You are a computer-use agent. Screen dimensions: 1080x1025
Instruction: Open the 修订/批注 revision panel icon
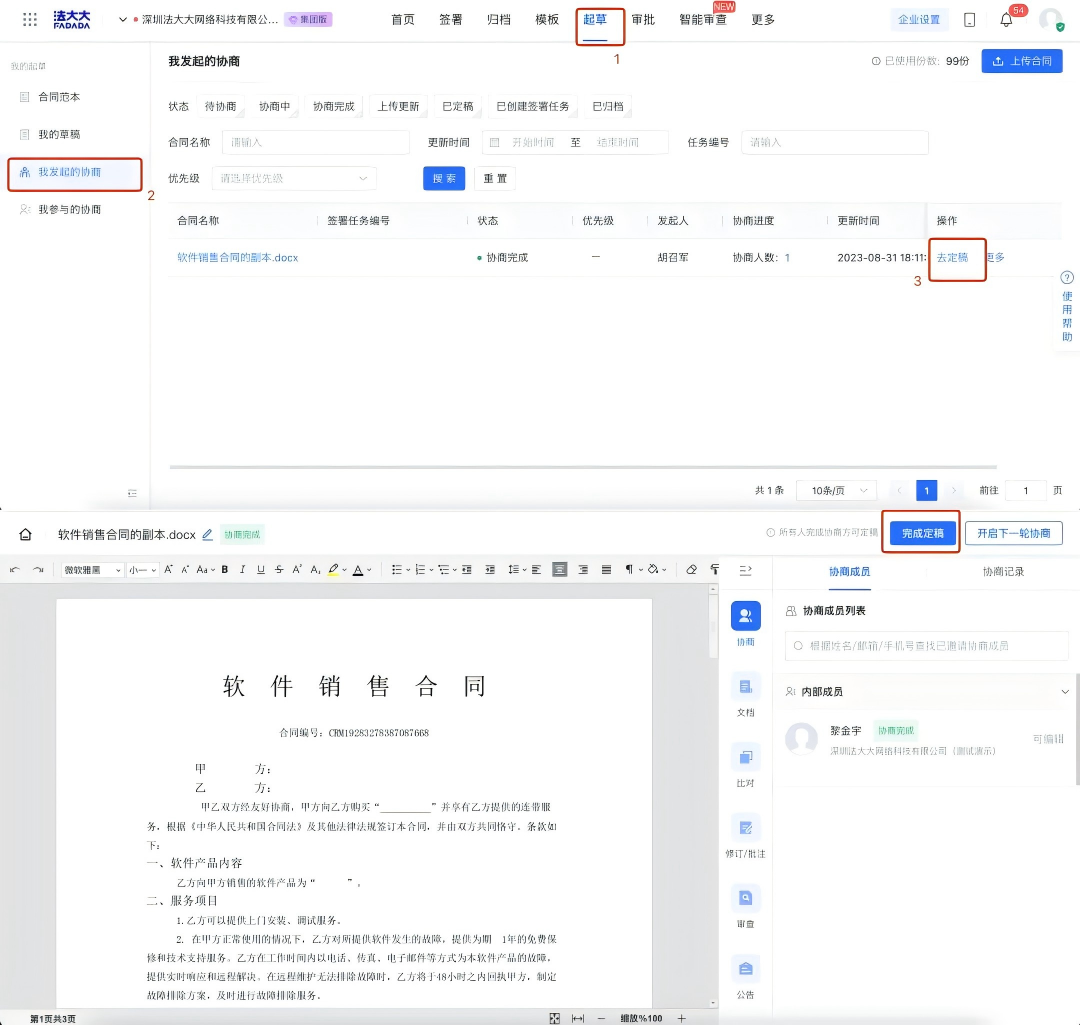pyautogui.click(x=745, y=828)
